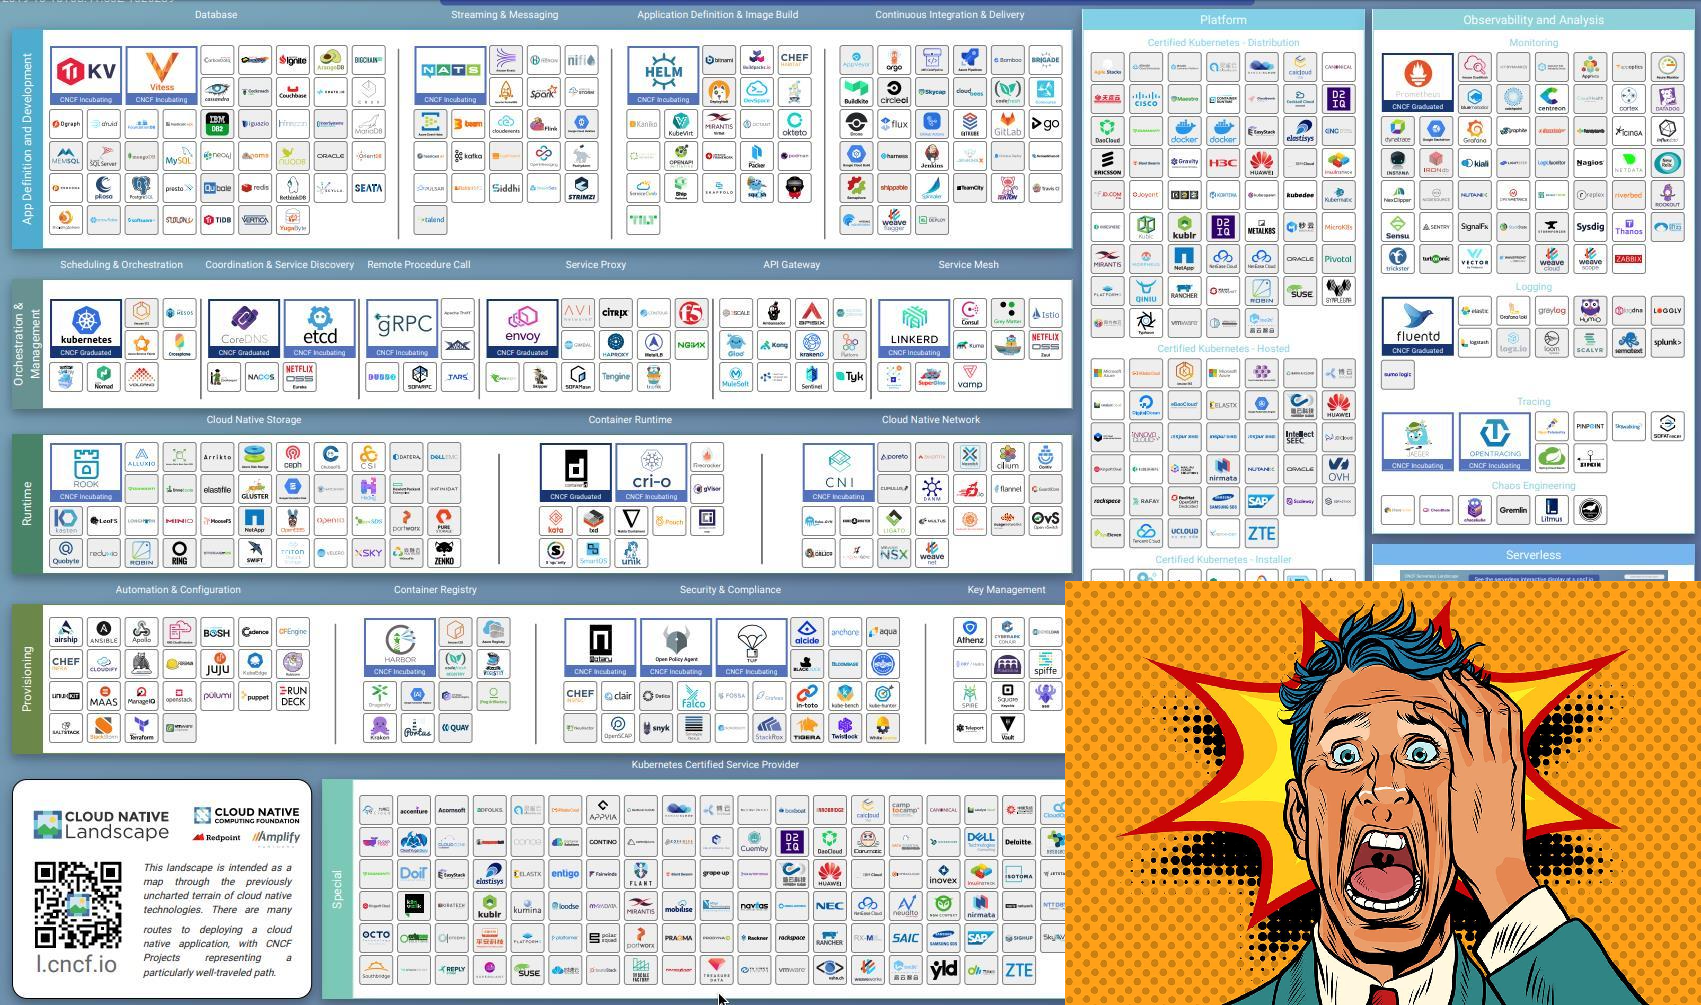
Task: Select the ceph storage logo
Action: point(292,458)
